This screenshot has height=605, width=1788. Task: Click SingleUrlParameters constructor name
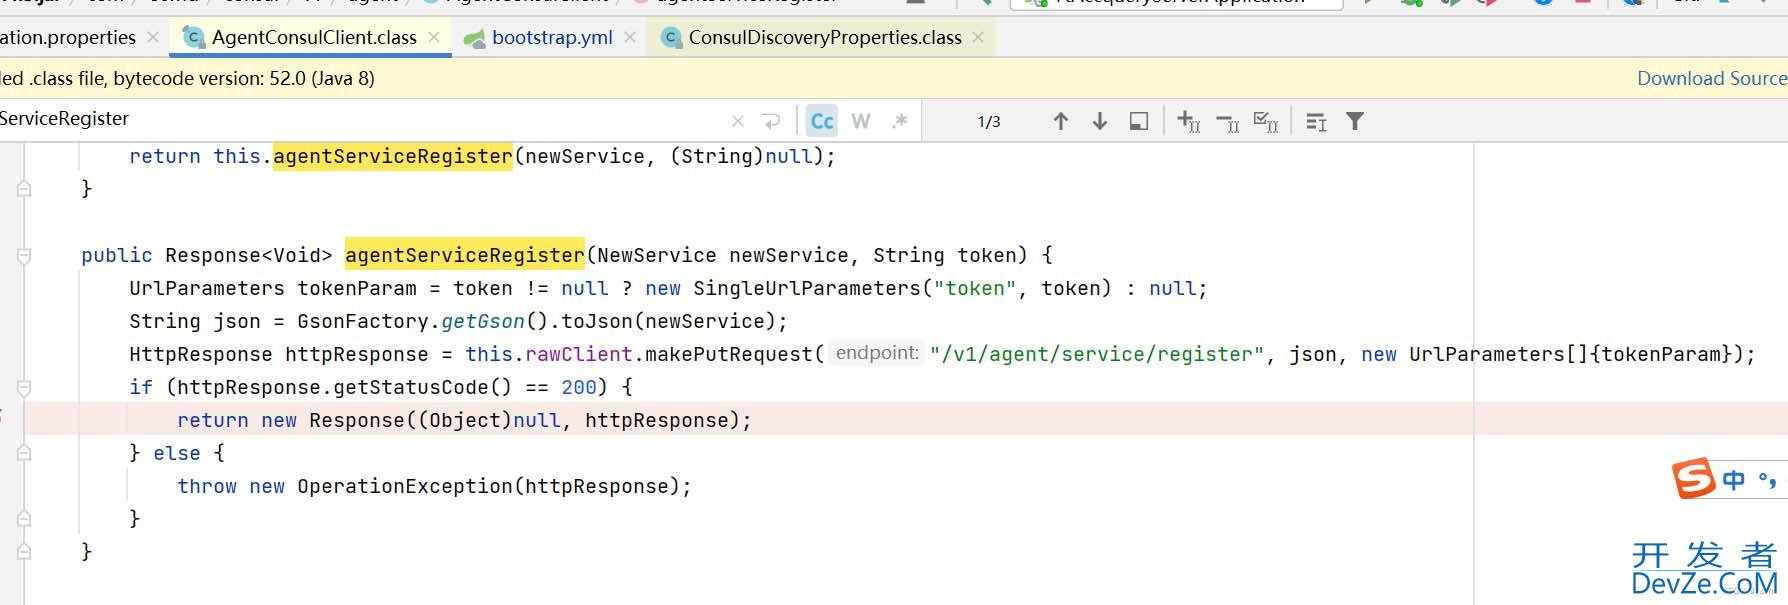807,288
